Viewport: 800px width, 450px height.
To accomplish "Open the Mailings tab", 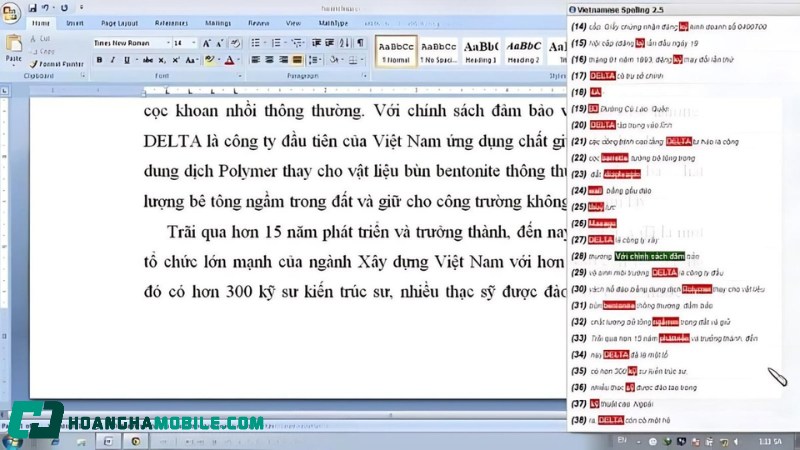I will point(218,23).
